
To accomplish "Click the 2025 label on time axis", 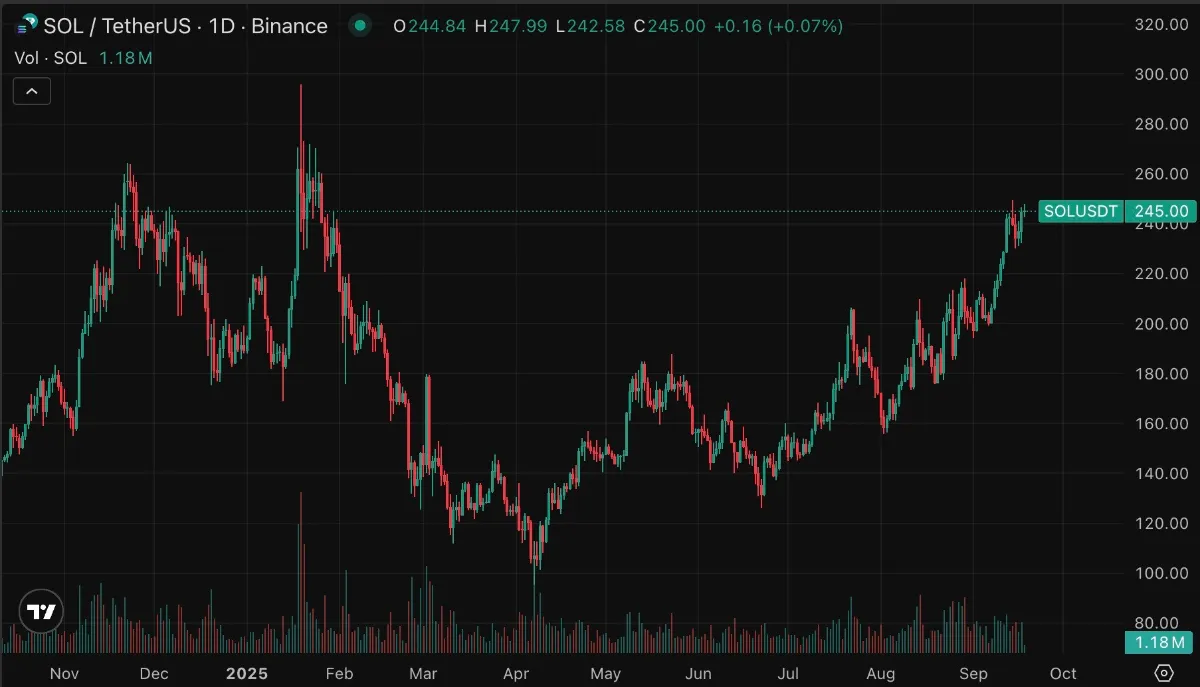I will tap(247, 674).
